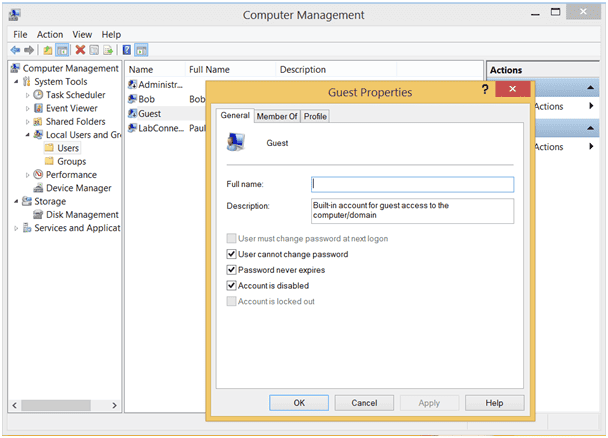Click the Apply button
The height and width of the screenshot is (438, 608).
429,403
